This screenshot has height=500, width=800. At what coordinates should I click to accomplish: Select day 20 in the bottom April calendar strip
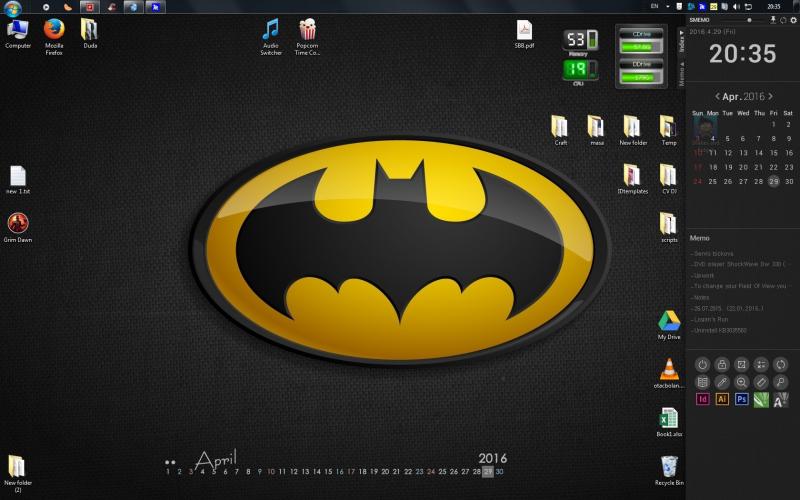[385, 471]
